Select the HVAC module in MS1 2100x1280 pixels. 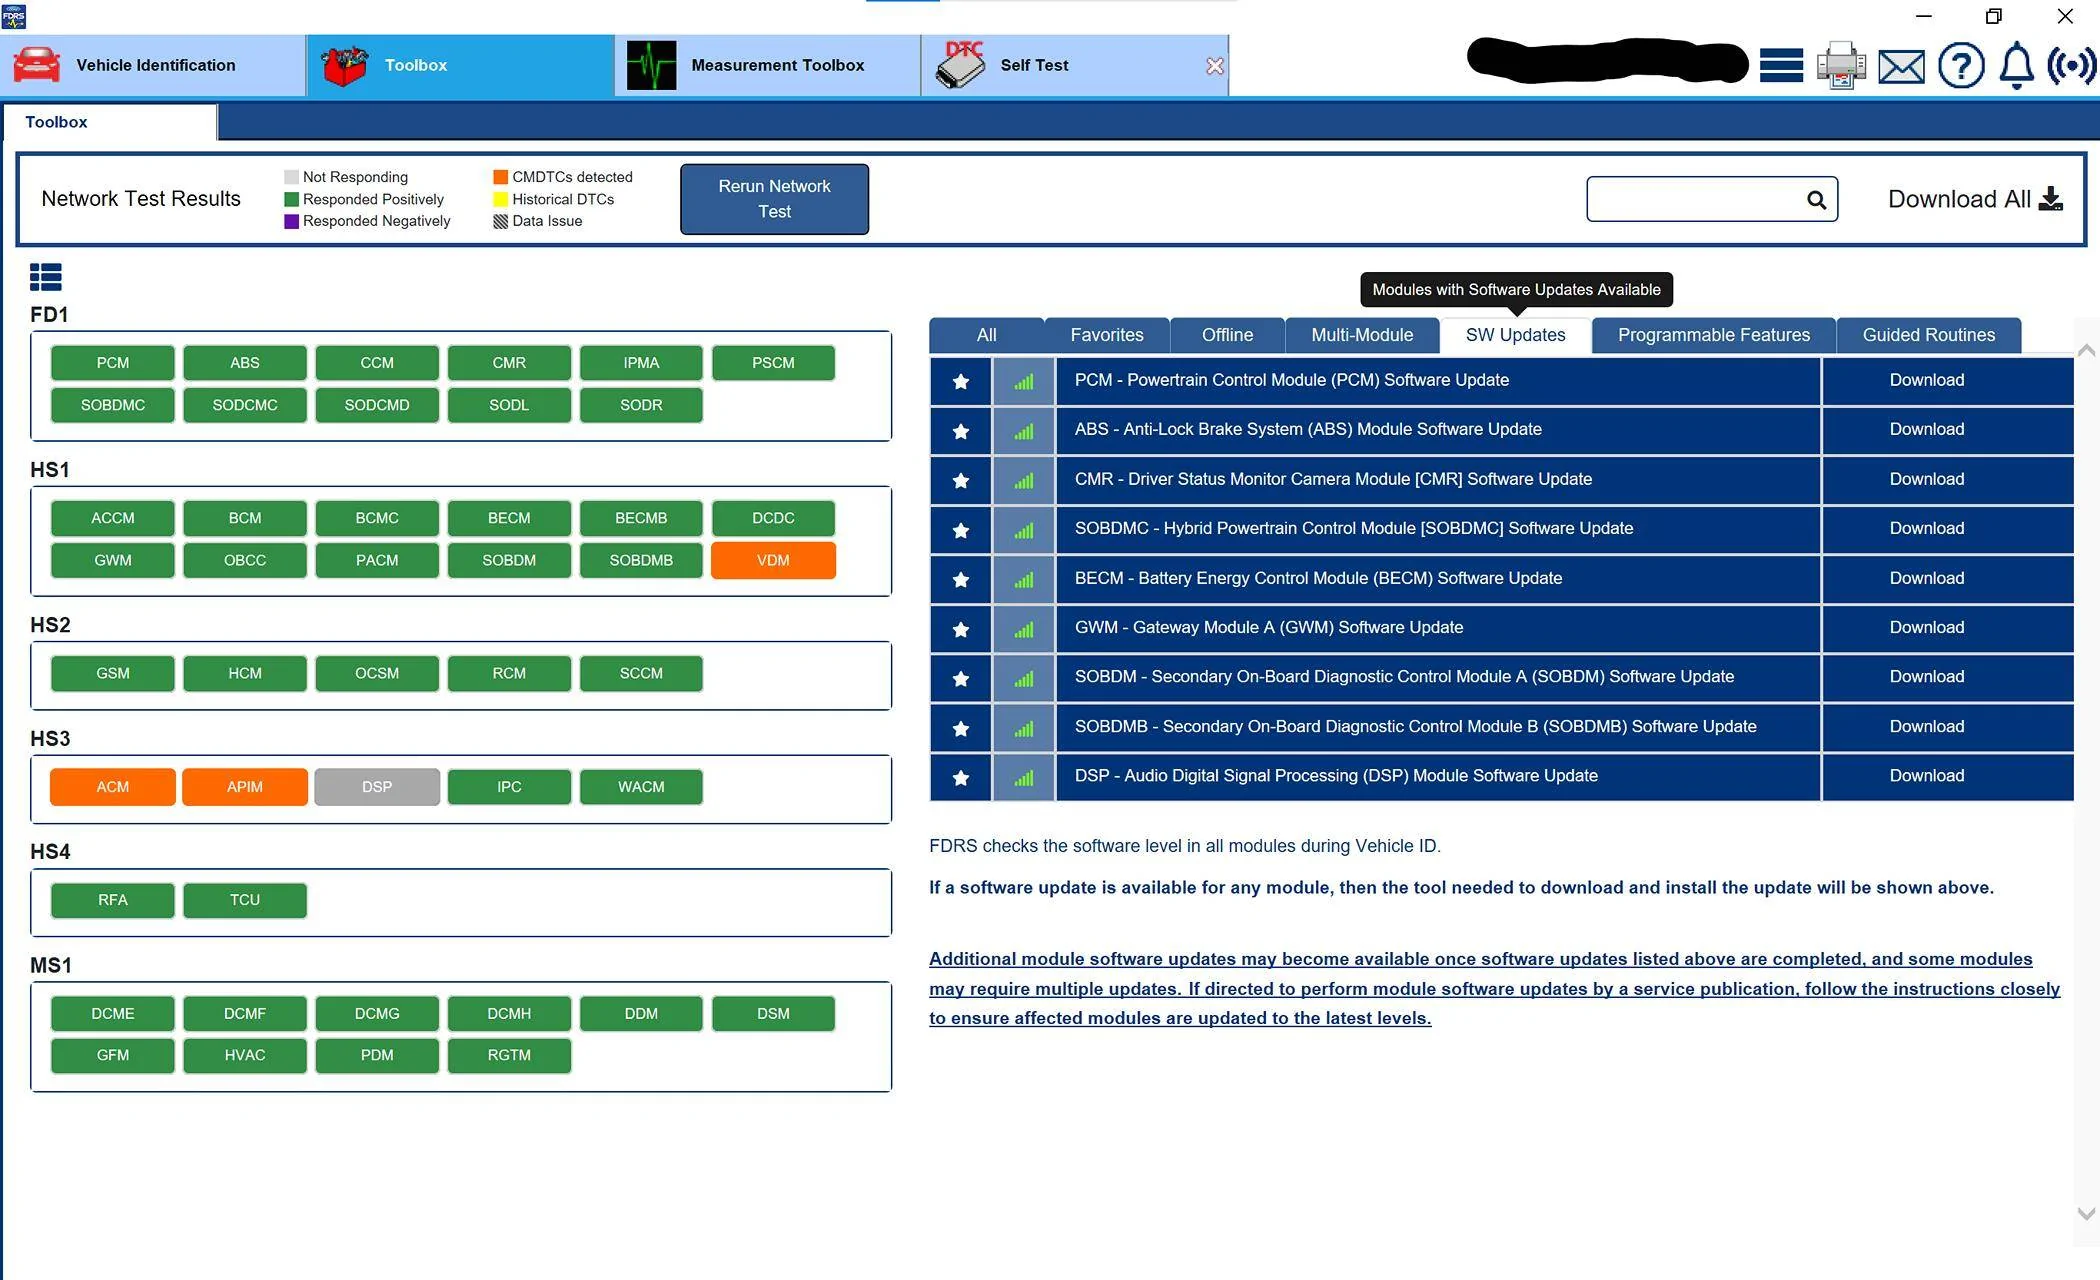coord(245,1055)
